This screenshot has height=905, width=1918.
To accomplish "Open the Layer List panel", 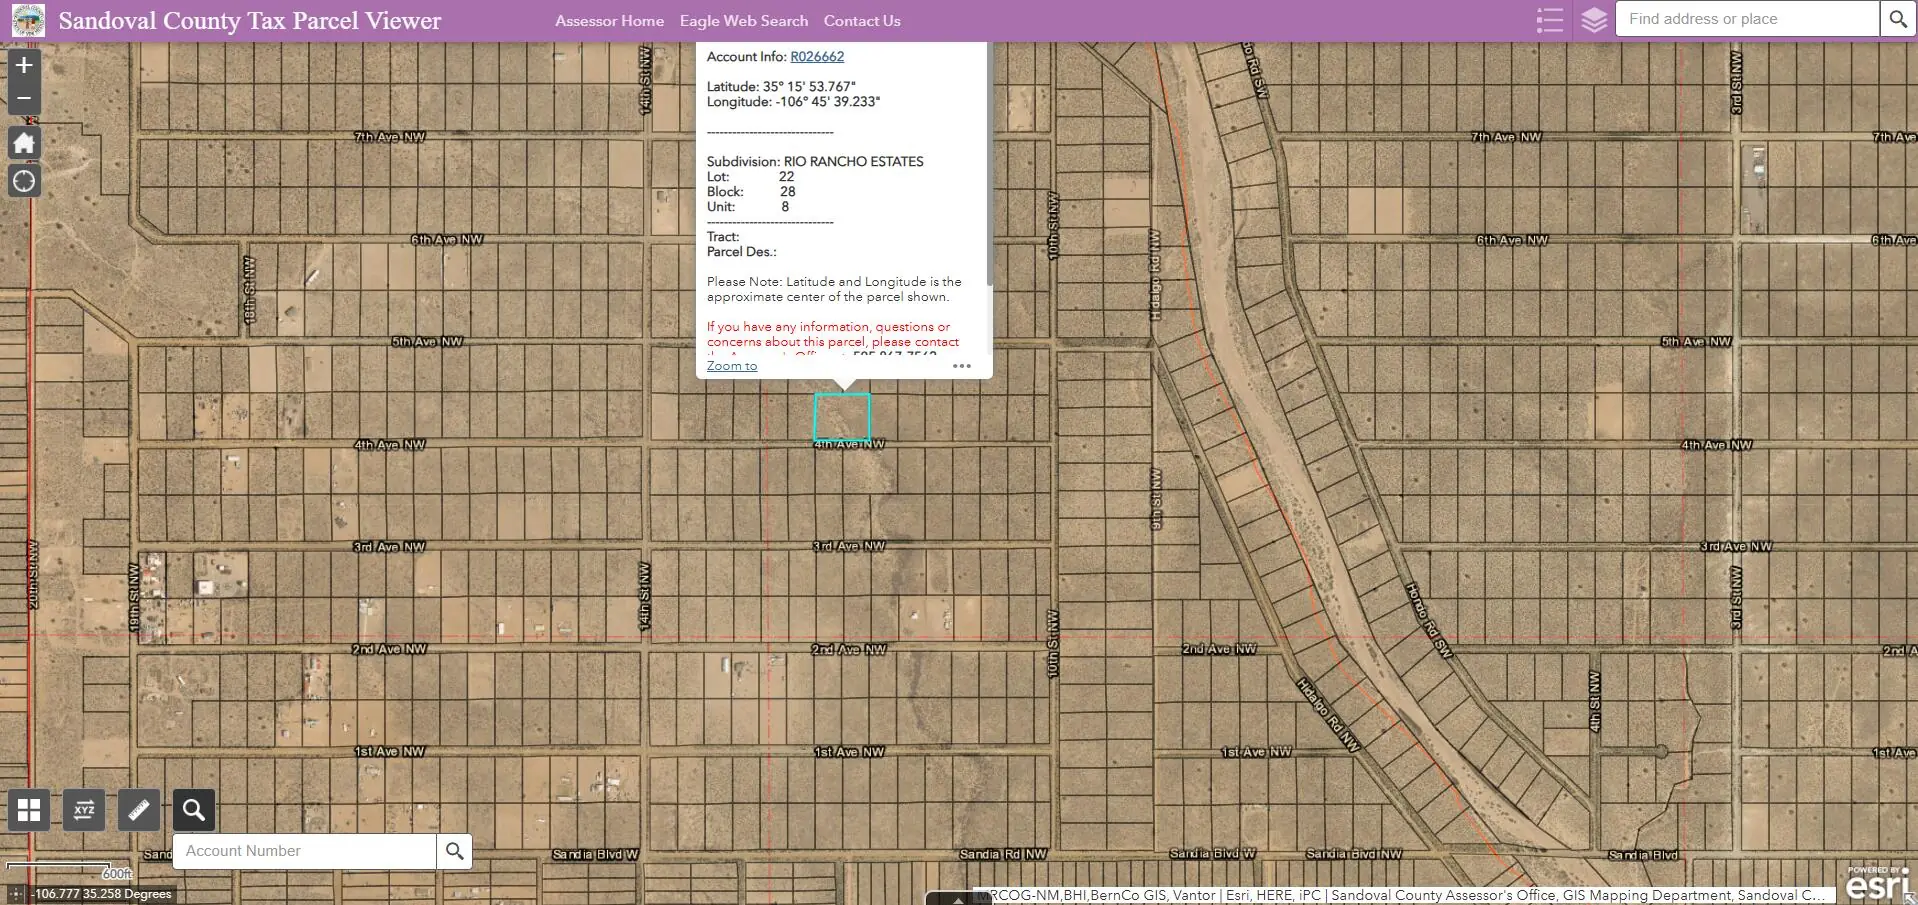I will pos(1594,20).
